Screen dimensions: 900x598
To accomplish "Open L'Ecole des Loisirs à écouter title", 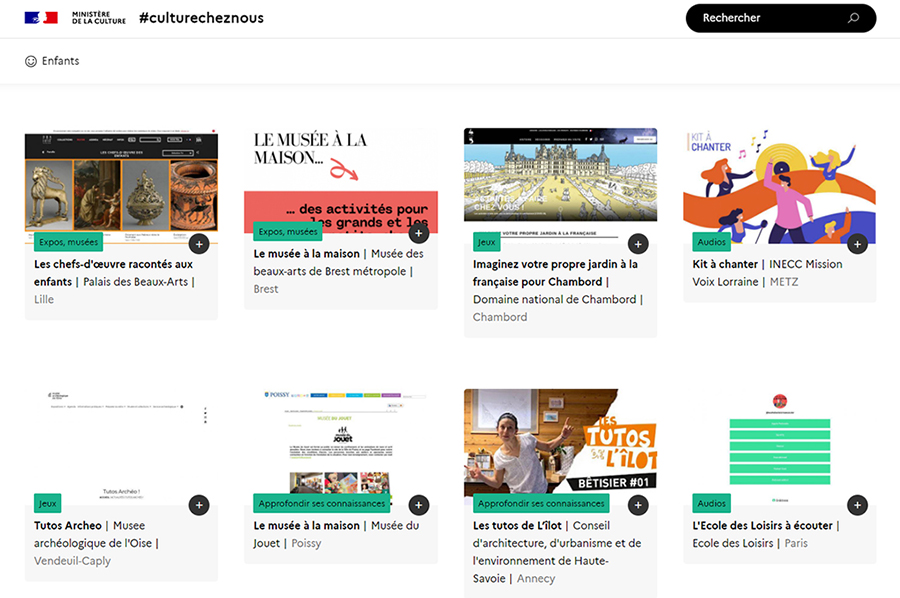I will click(x=762, y=525).
